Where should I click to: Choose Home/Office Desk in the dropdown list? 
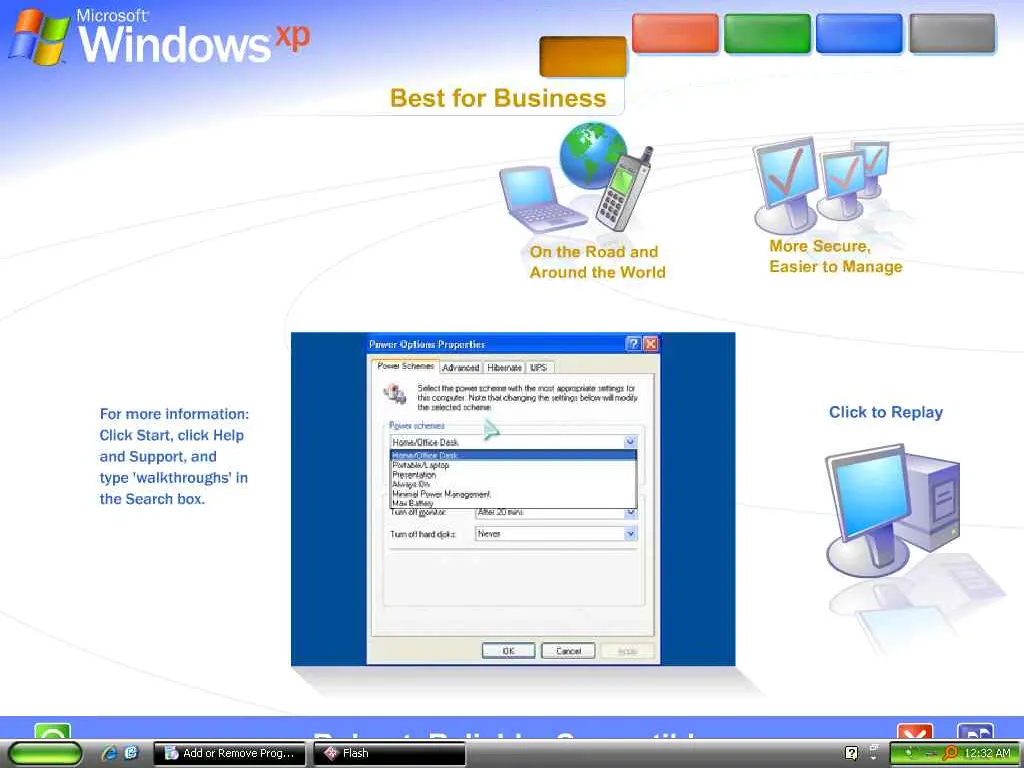(x=513, y=455)
